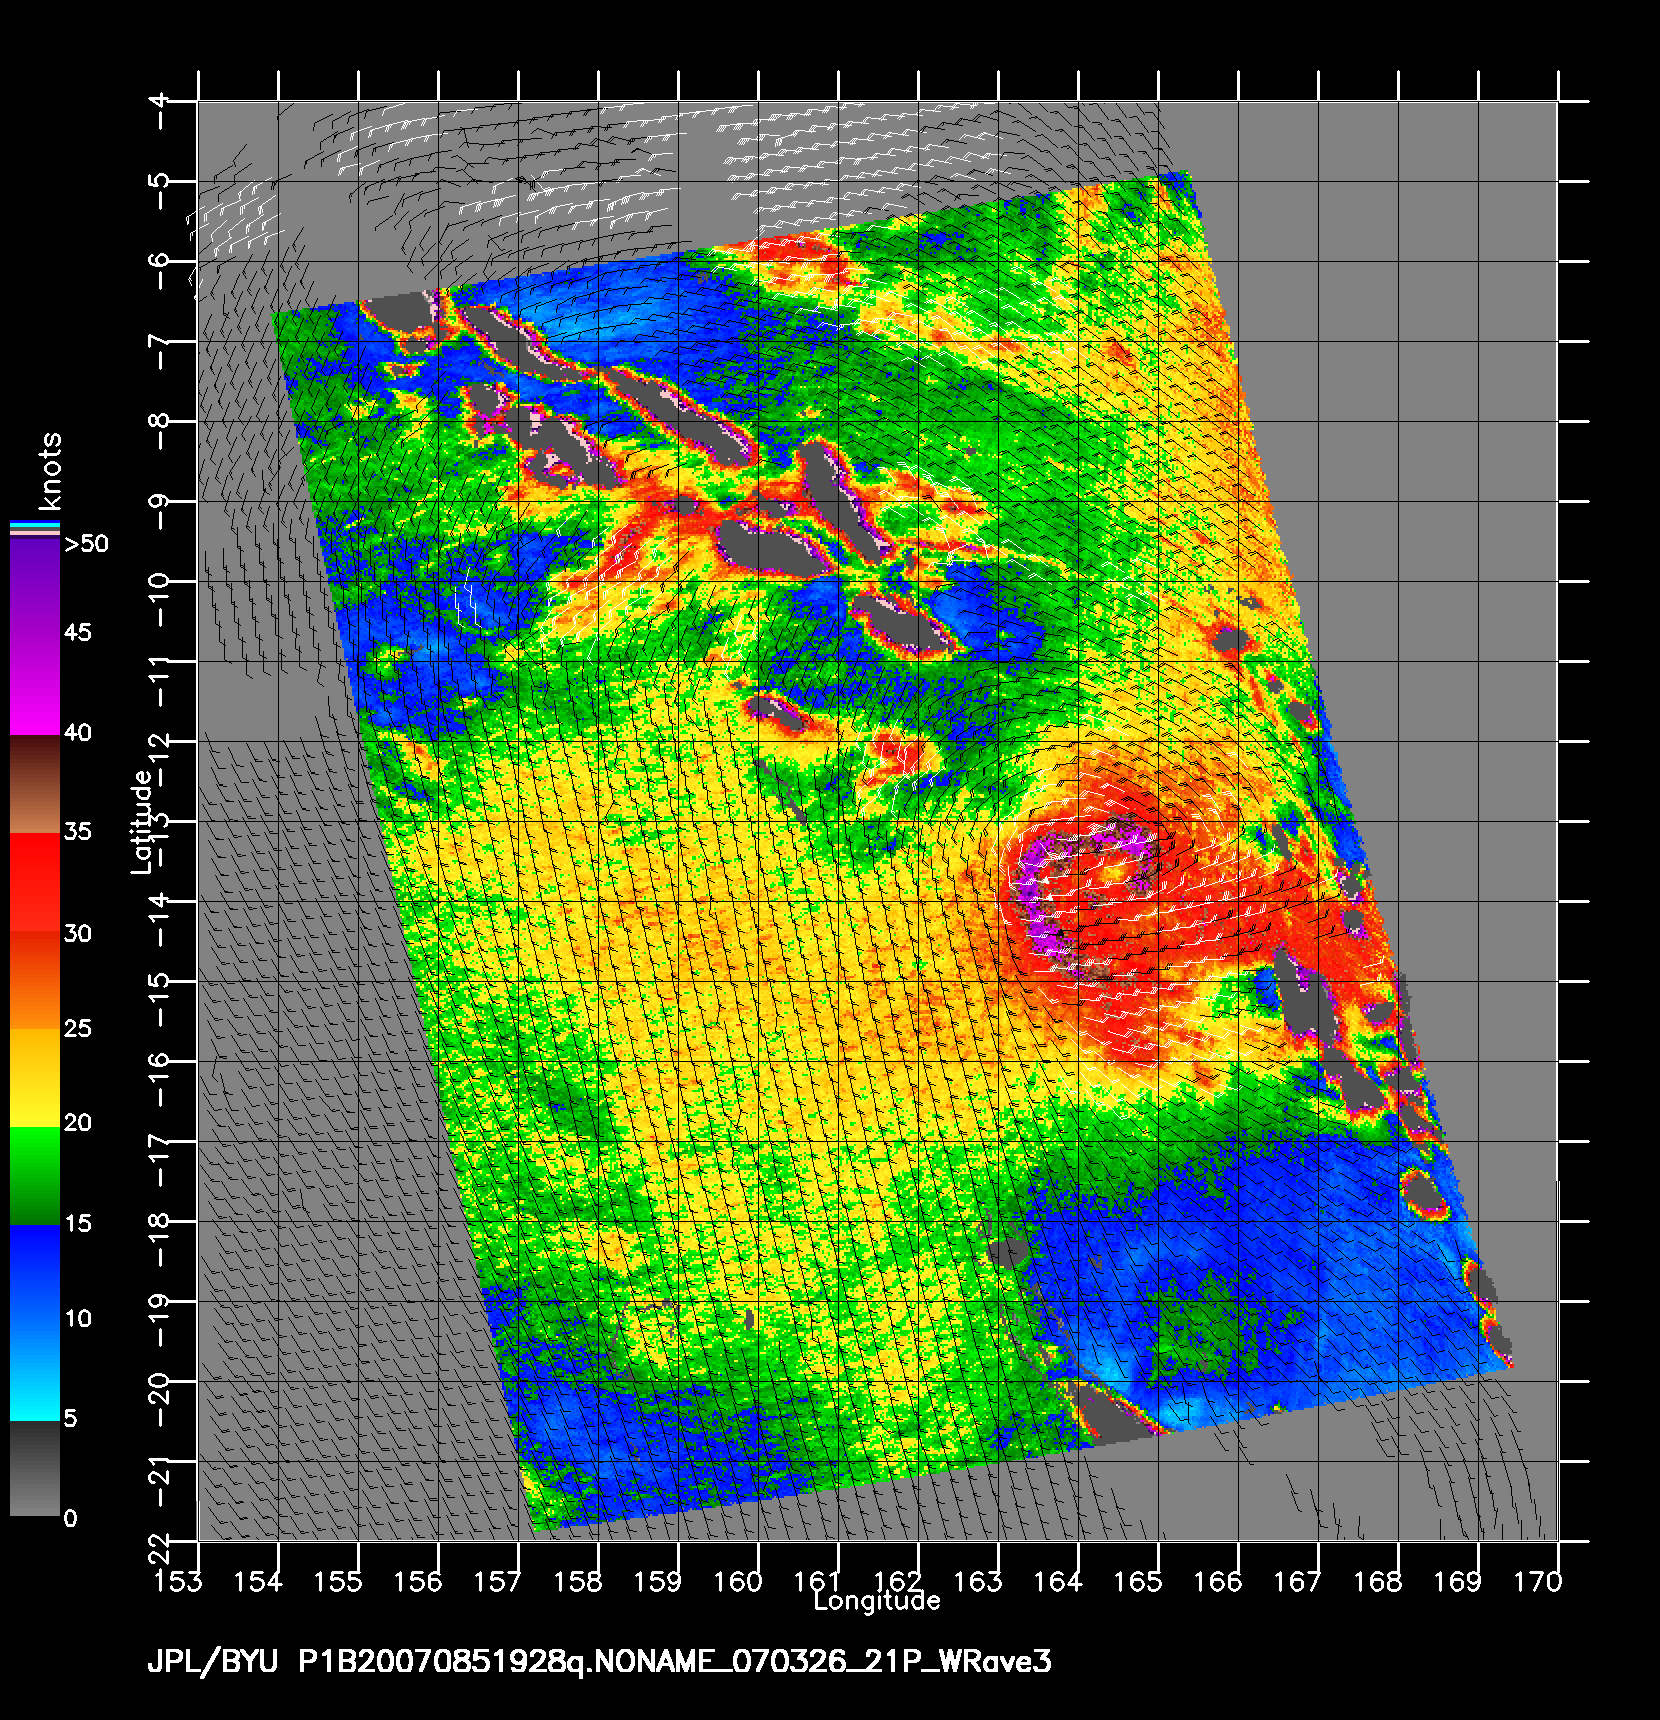Click the yellow 20–25 knots colorbar segment
The image size is (1660, 1720).
[35, 1078]
